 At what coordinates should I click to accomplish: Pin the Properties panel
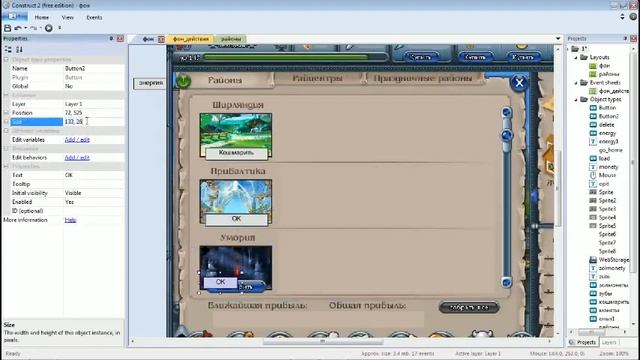click(x=111, y=38)
